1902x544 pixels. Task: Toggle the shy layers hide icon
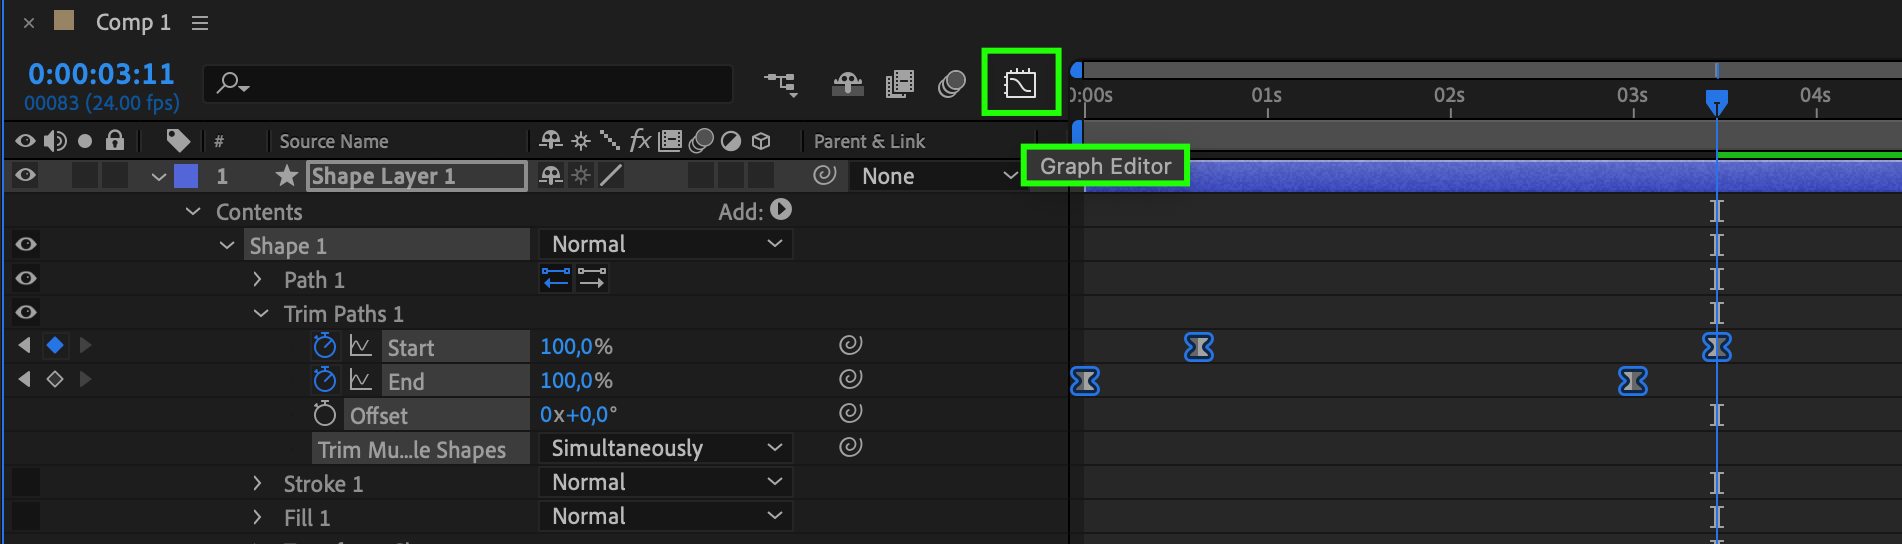[x=847, y=84]
